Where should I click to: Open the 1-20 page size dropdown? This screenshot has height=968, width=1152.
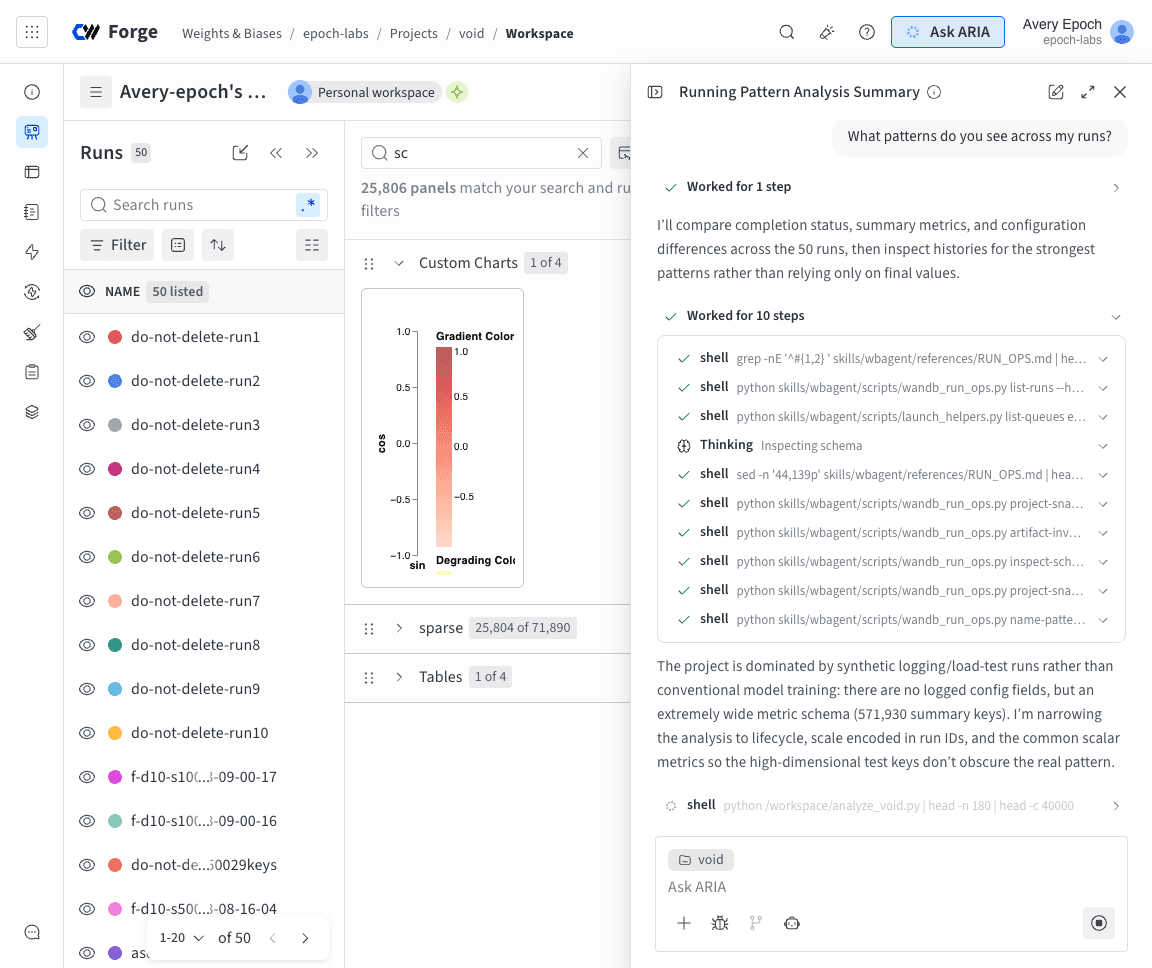pos(181,938)
